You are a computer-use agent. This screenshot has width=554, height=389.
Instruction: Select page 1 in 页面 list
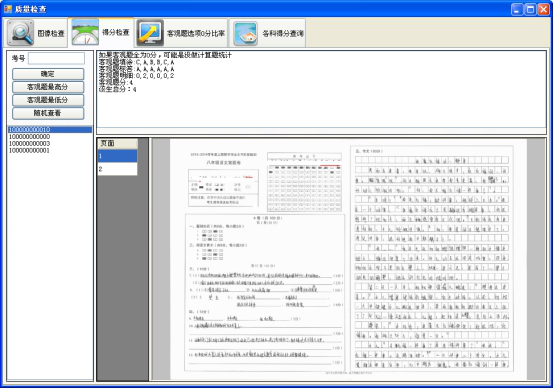pos(117,156)
